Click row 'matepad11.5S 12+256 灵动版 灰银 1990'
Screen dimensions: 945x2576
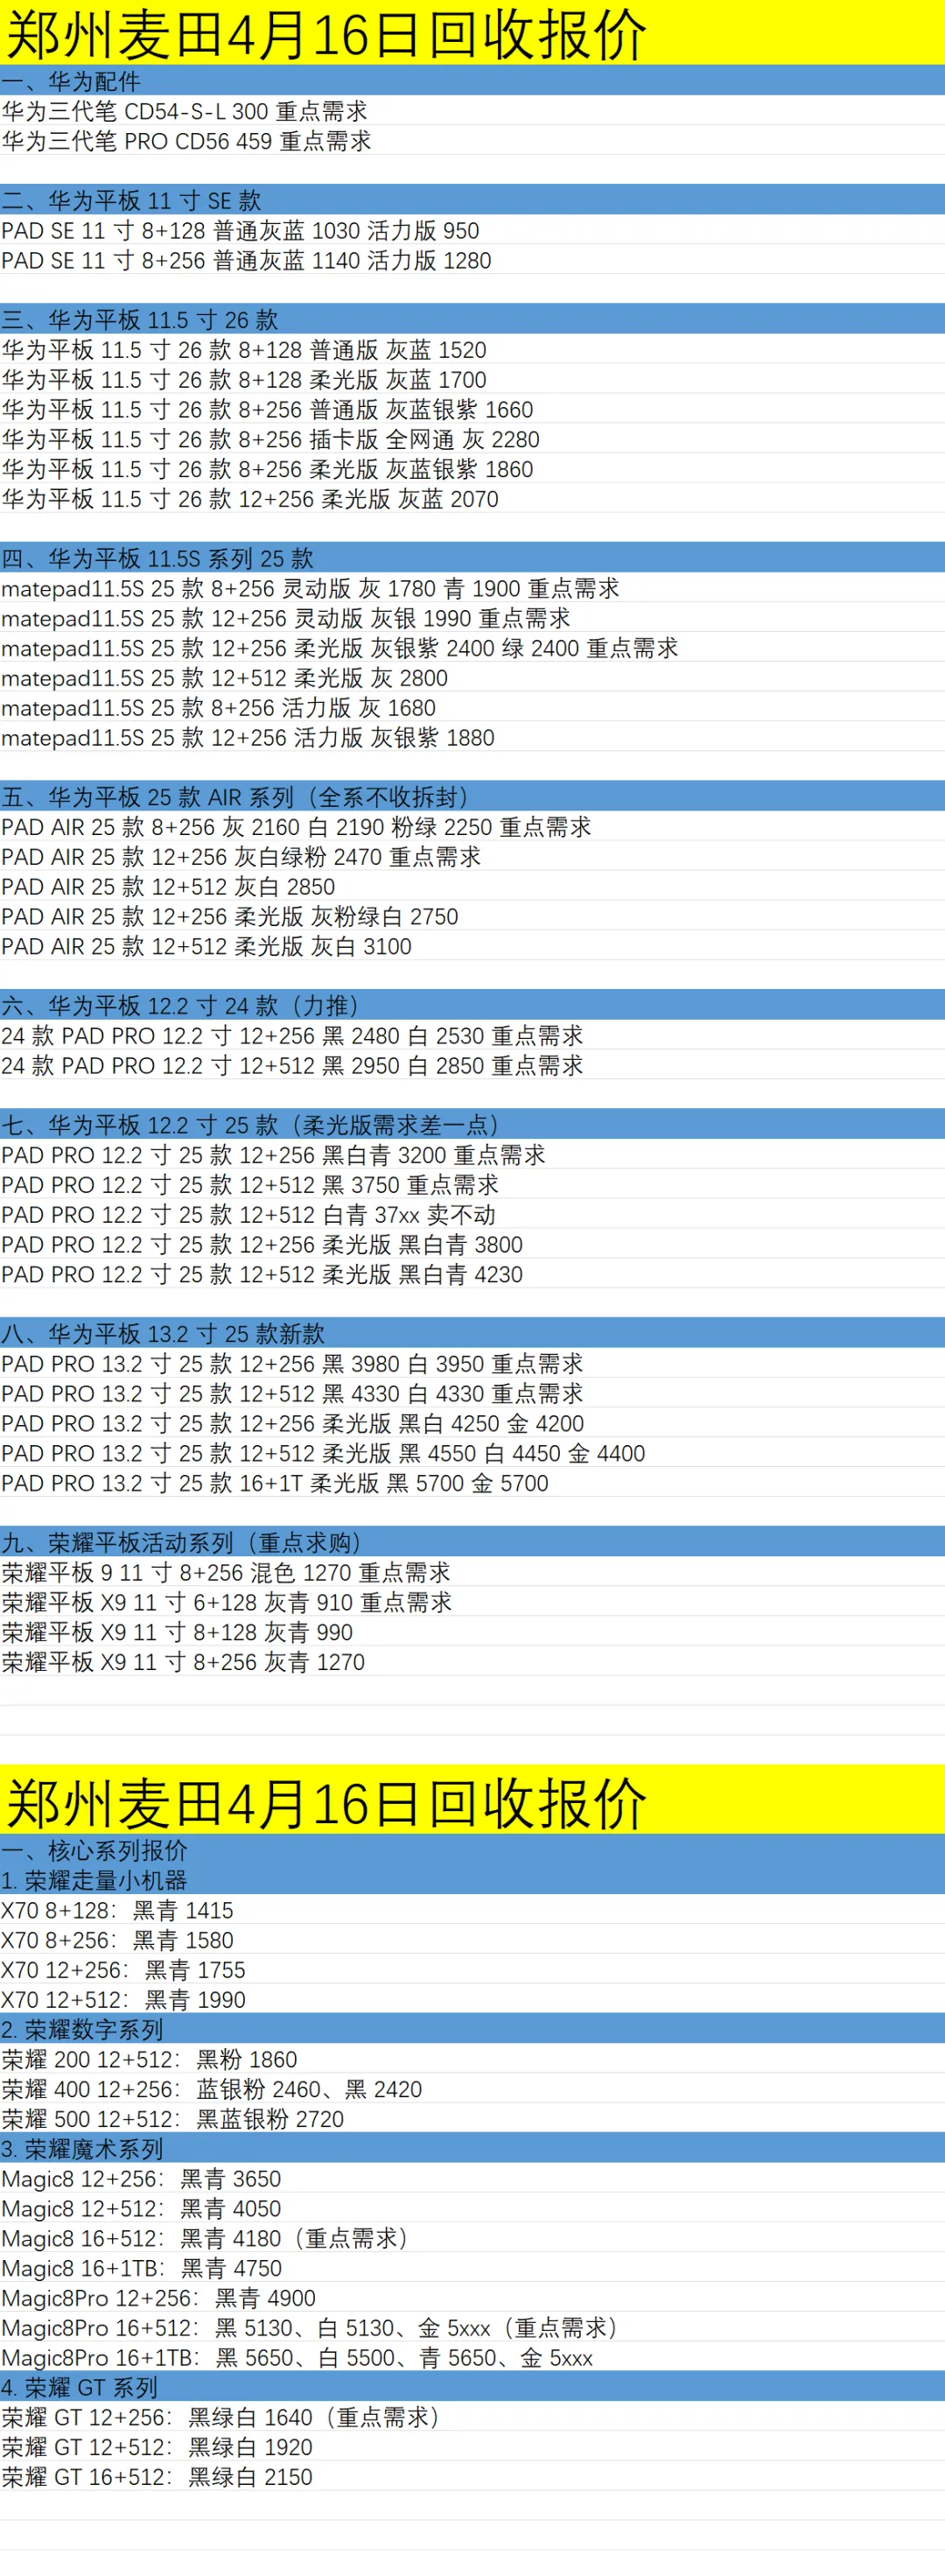pyautogui.click(x=472, y=618)
